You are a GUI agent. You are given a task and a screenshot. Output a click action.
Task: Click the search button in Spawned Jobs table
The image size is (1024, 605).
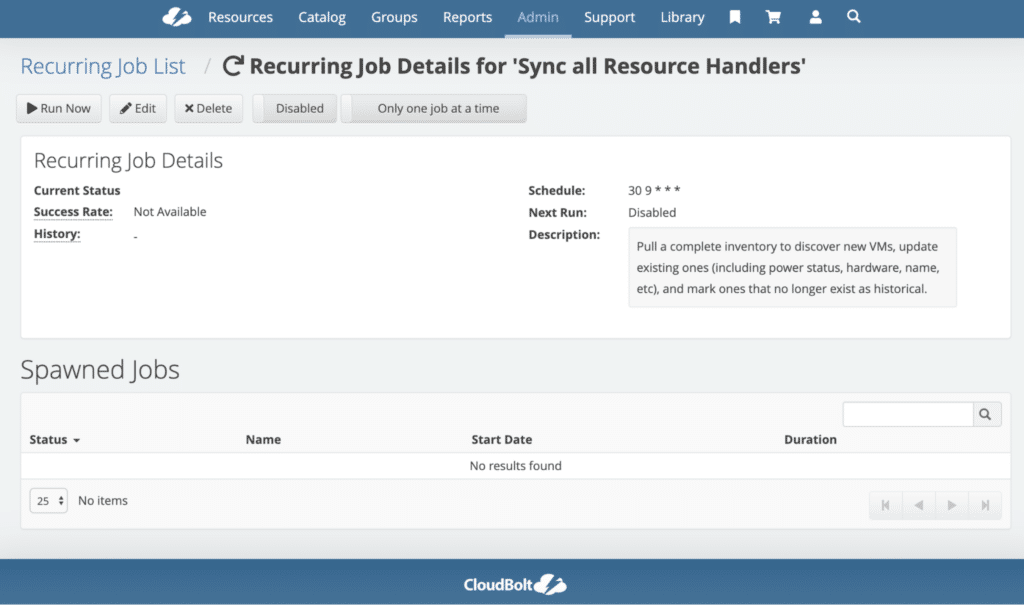986,414
